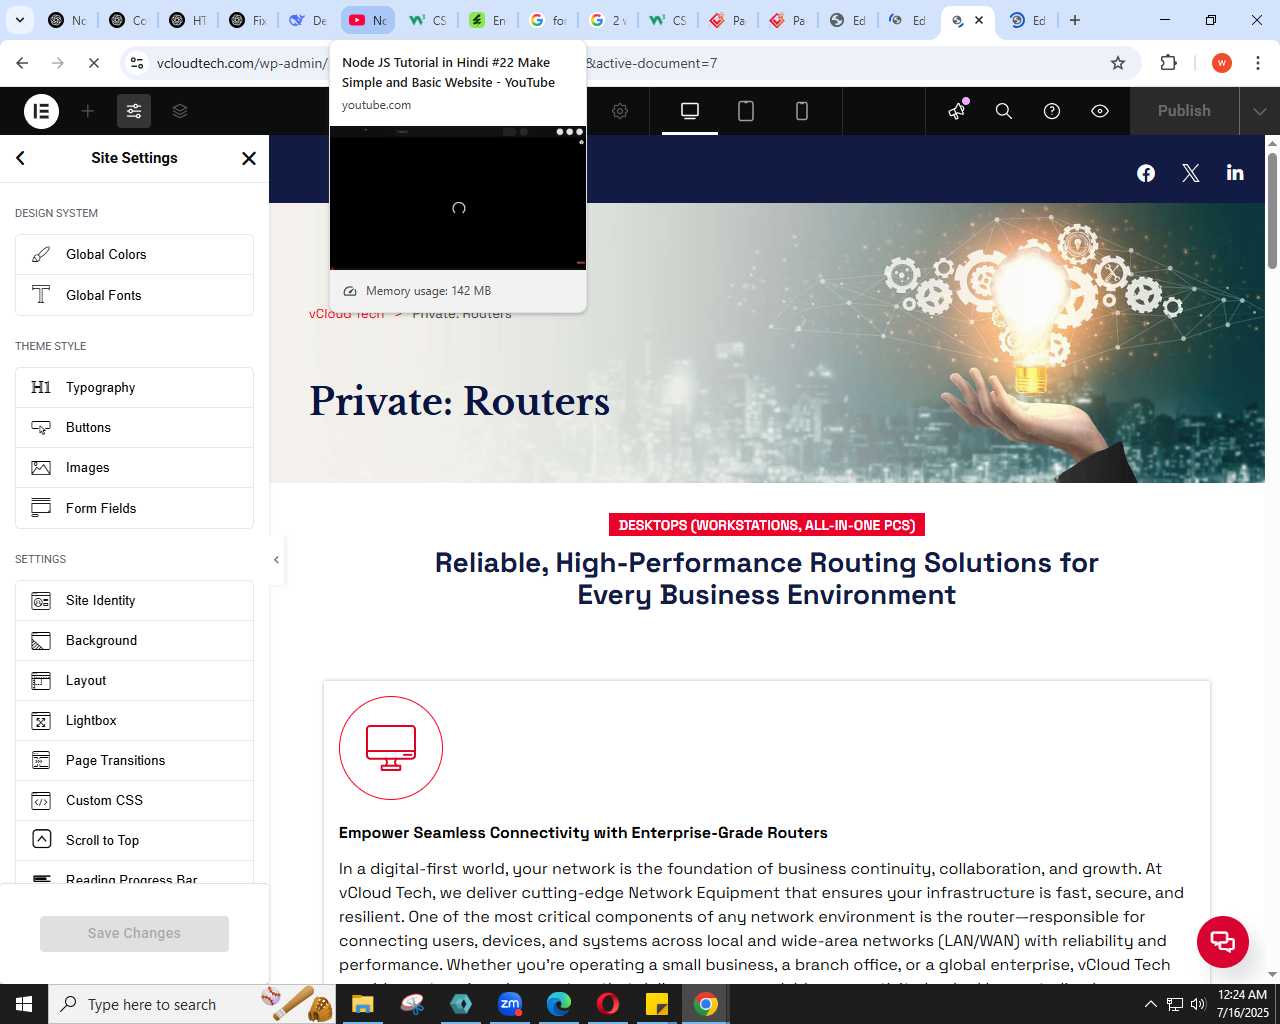Bookmark this page star icon
The image size is (1280, 1024).
pyautogui.click(x=1118, y=63)
